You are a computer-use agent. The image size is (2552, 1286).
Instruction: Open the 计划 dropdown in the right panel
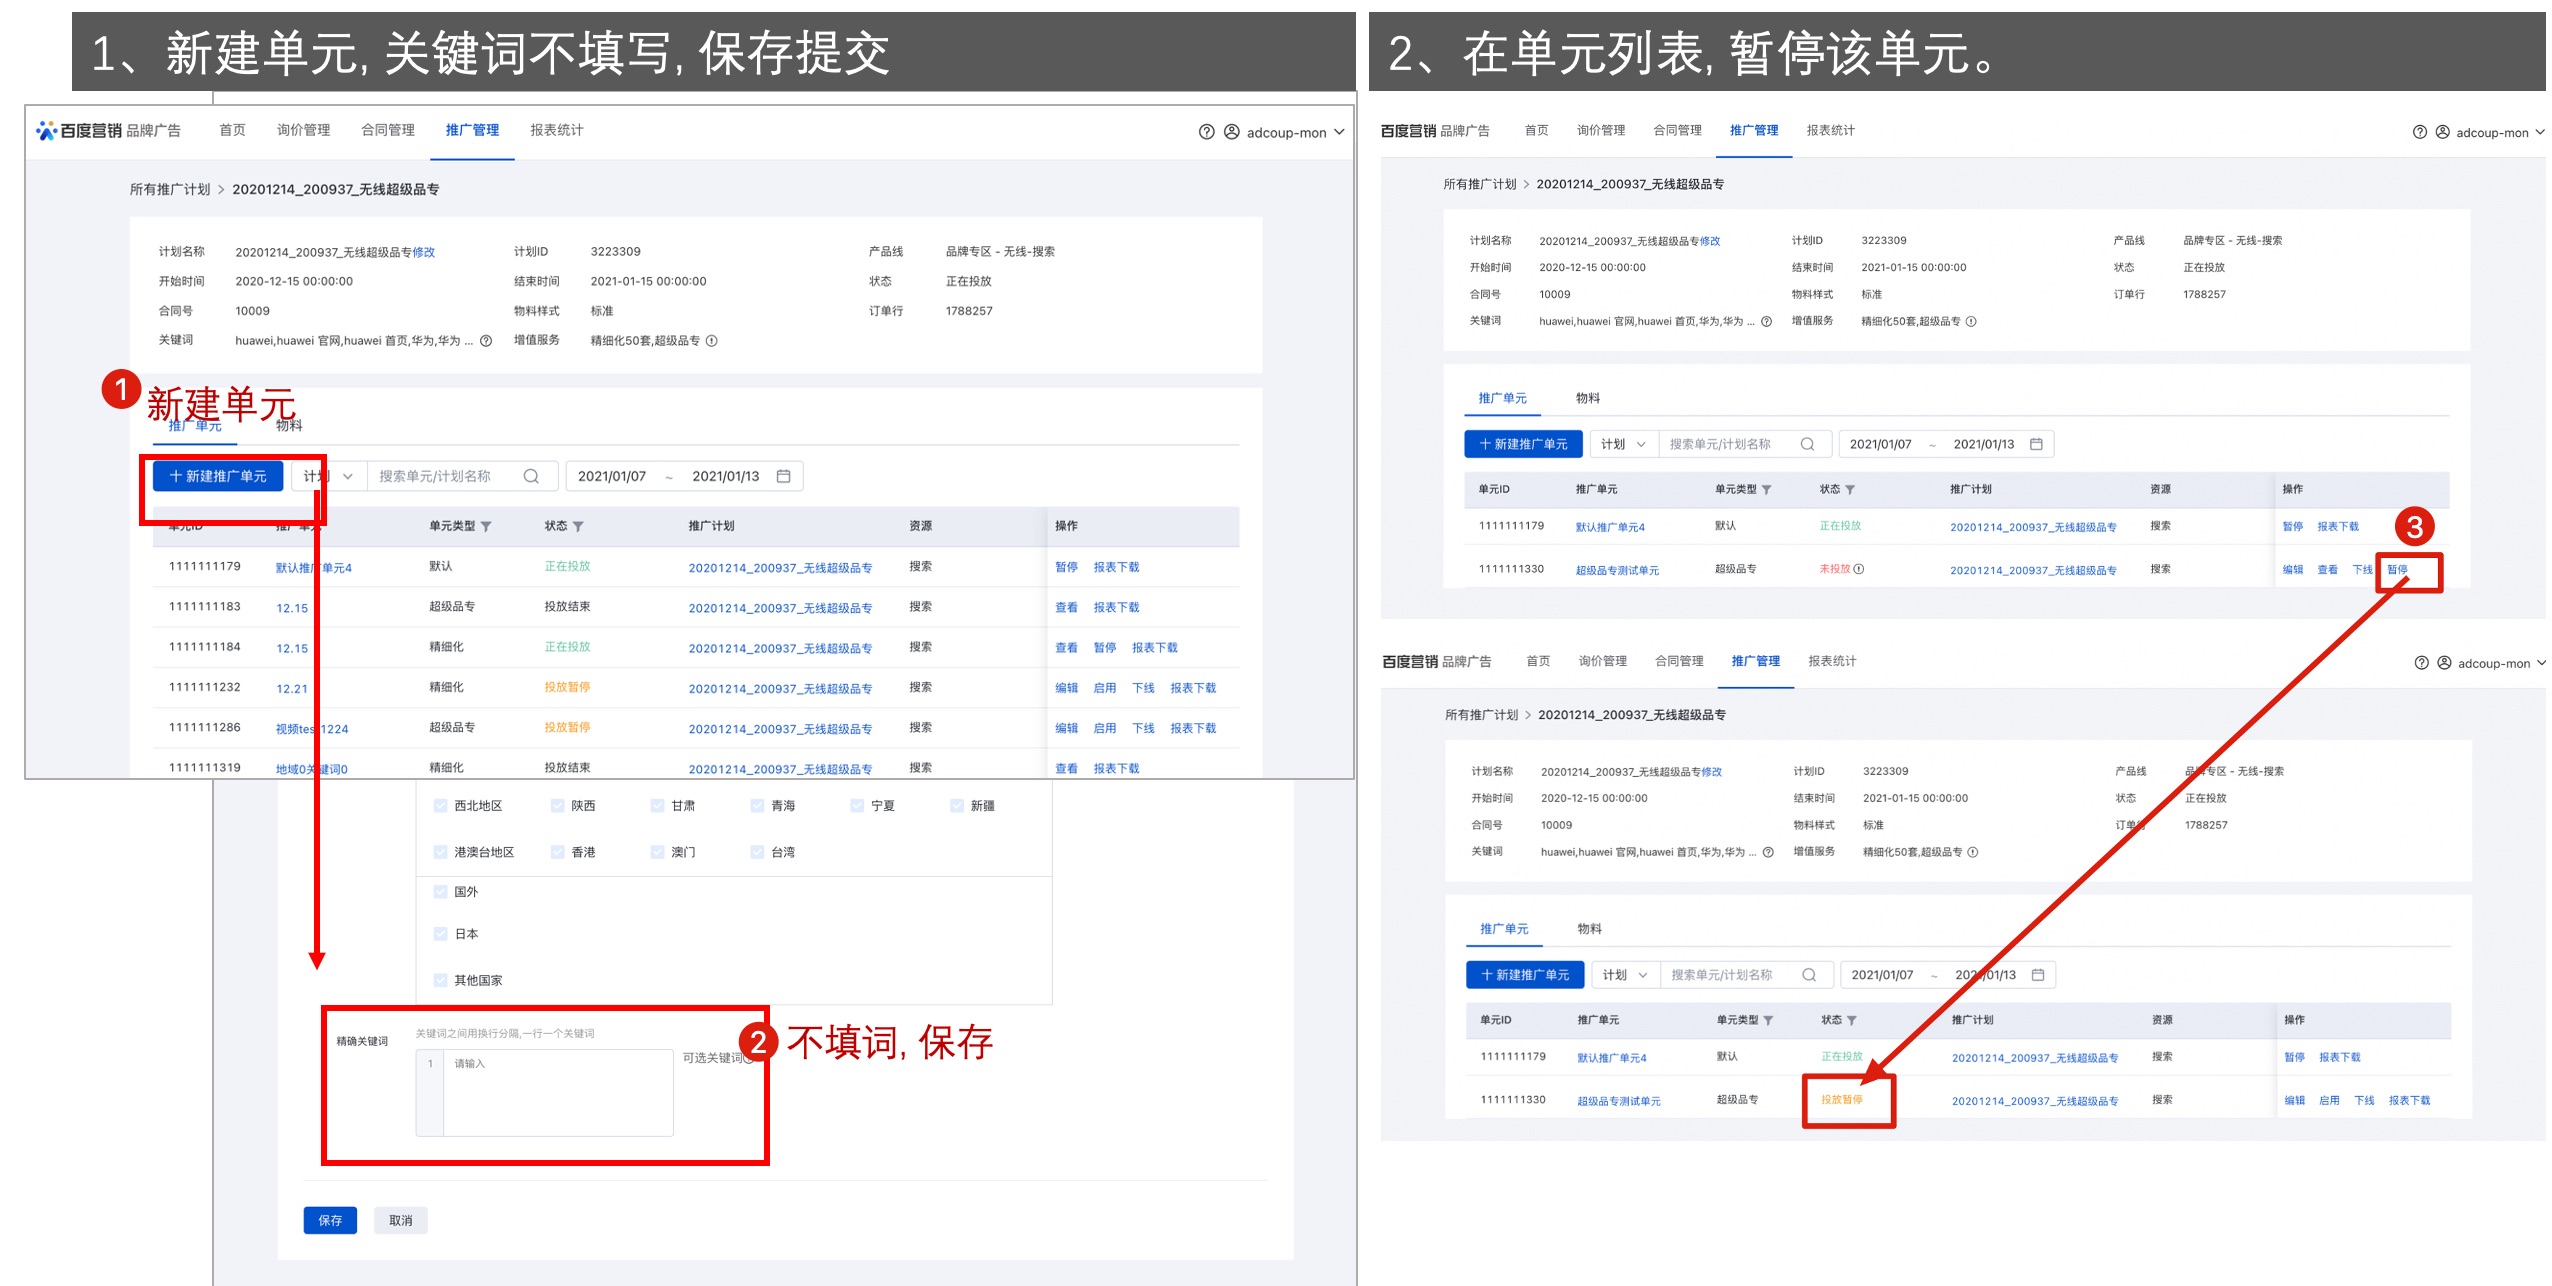[1625, 443]
